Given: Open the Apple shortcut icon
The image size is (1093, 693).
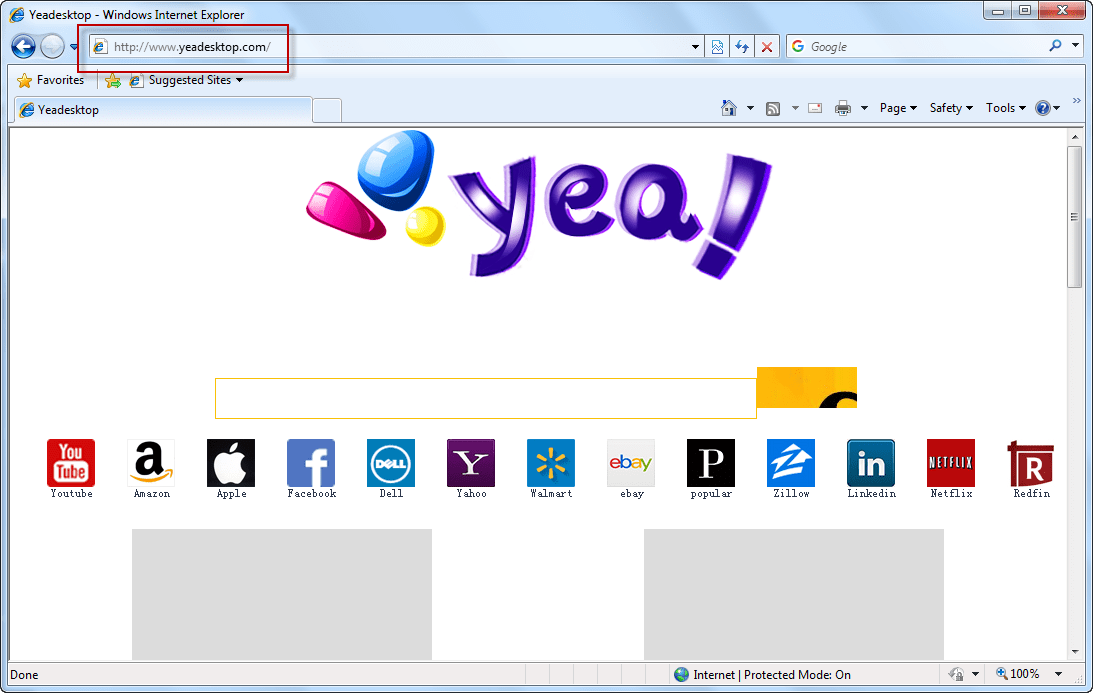Looking at the screenshot, I should click(231, 463).
